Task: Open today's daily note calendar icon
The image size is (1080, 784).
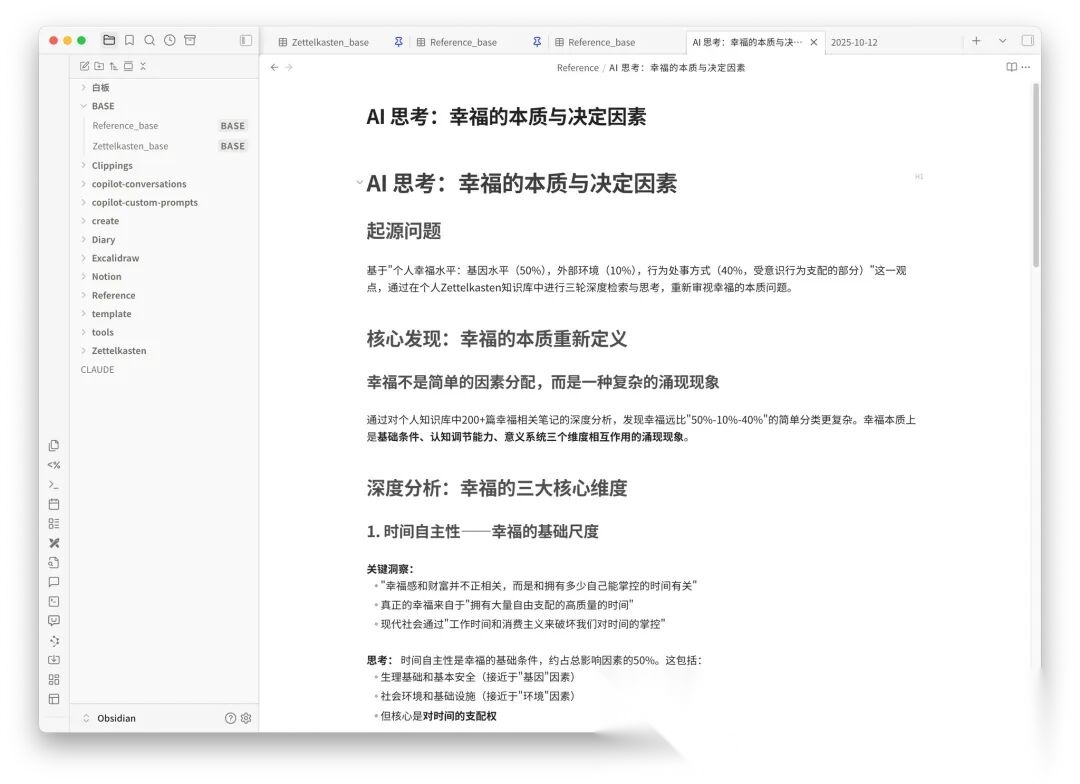Action: (54, 504)
